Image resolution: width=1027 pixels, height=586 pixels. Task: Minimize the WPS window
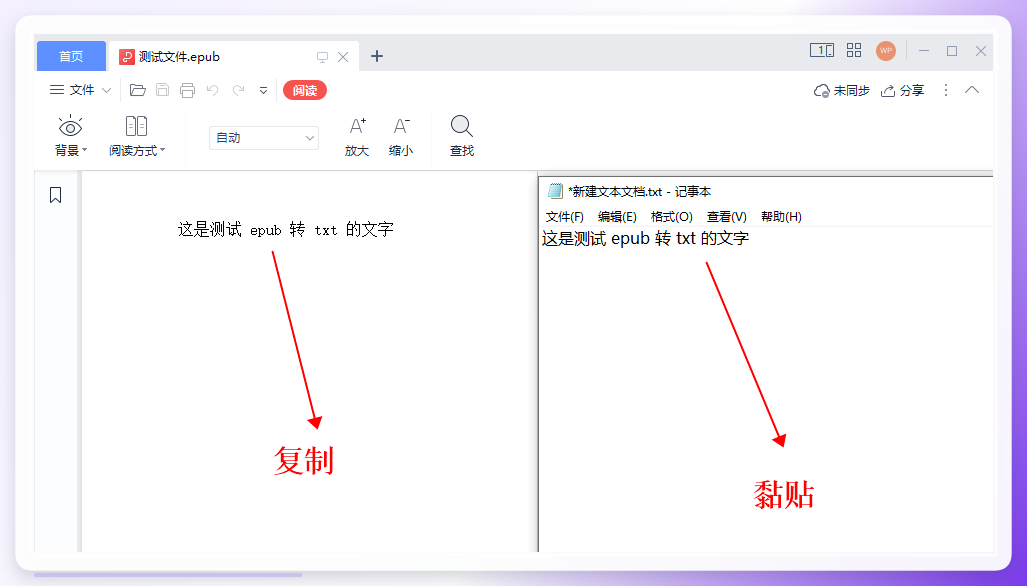coord(924,51)
